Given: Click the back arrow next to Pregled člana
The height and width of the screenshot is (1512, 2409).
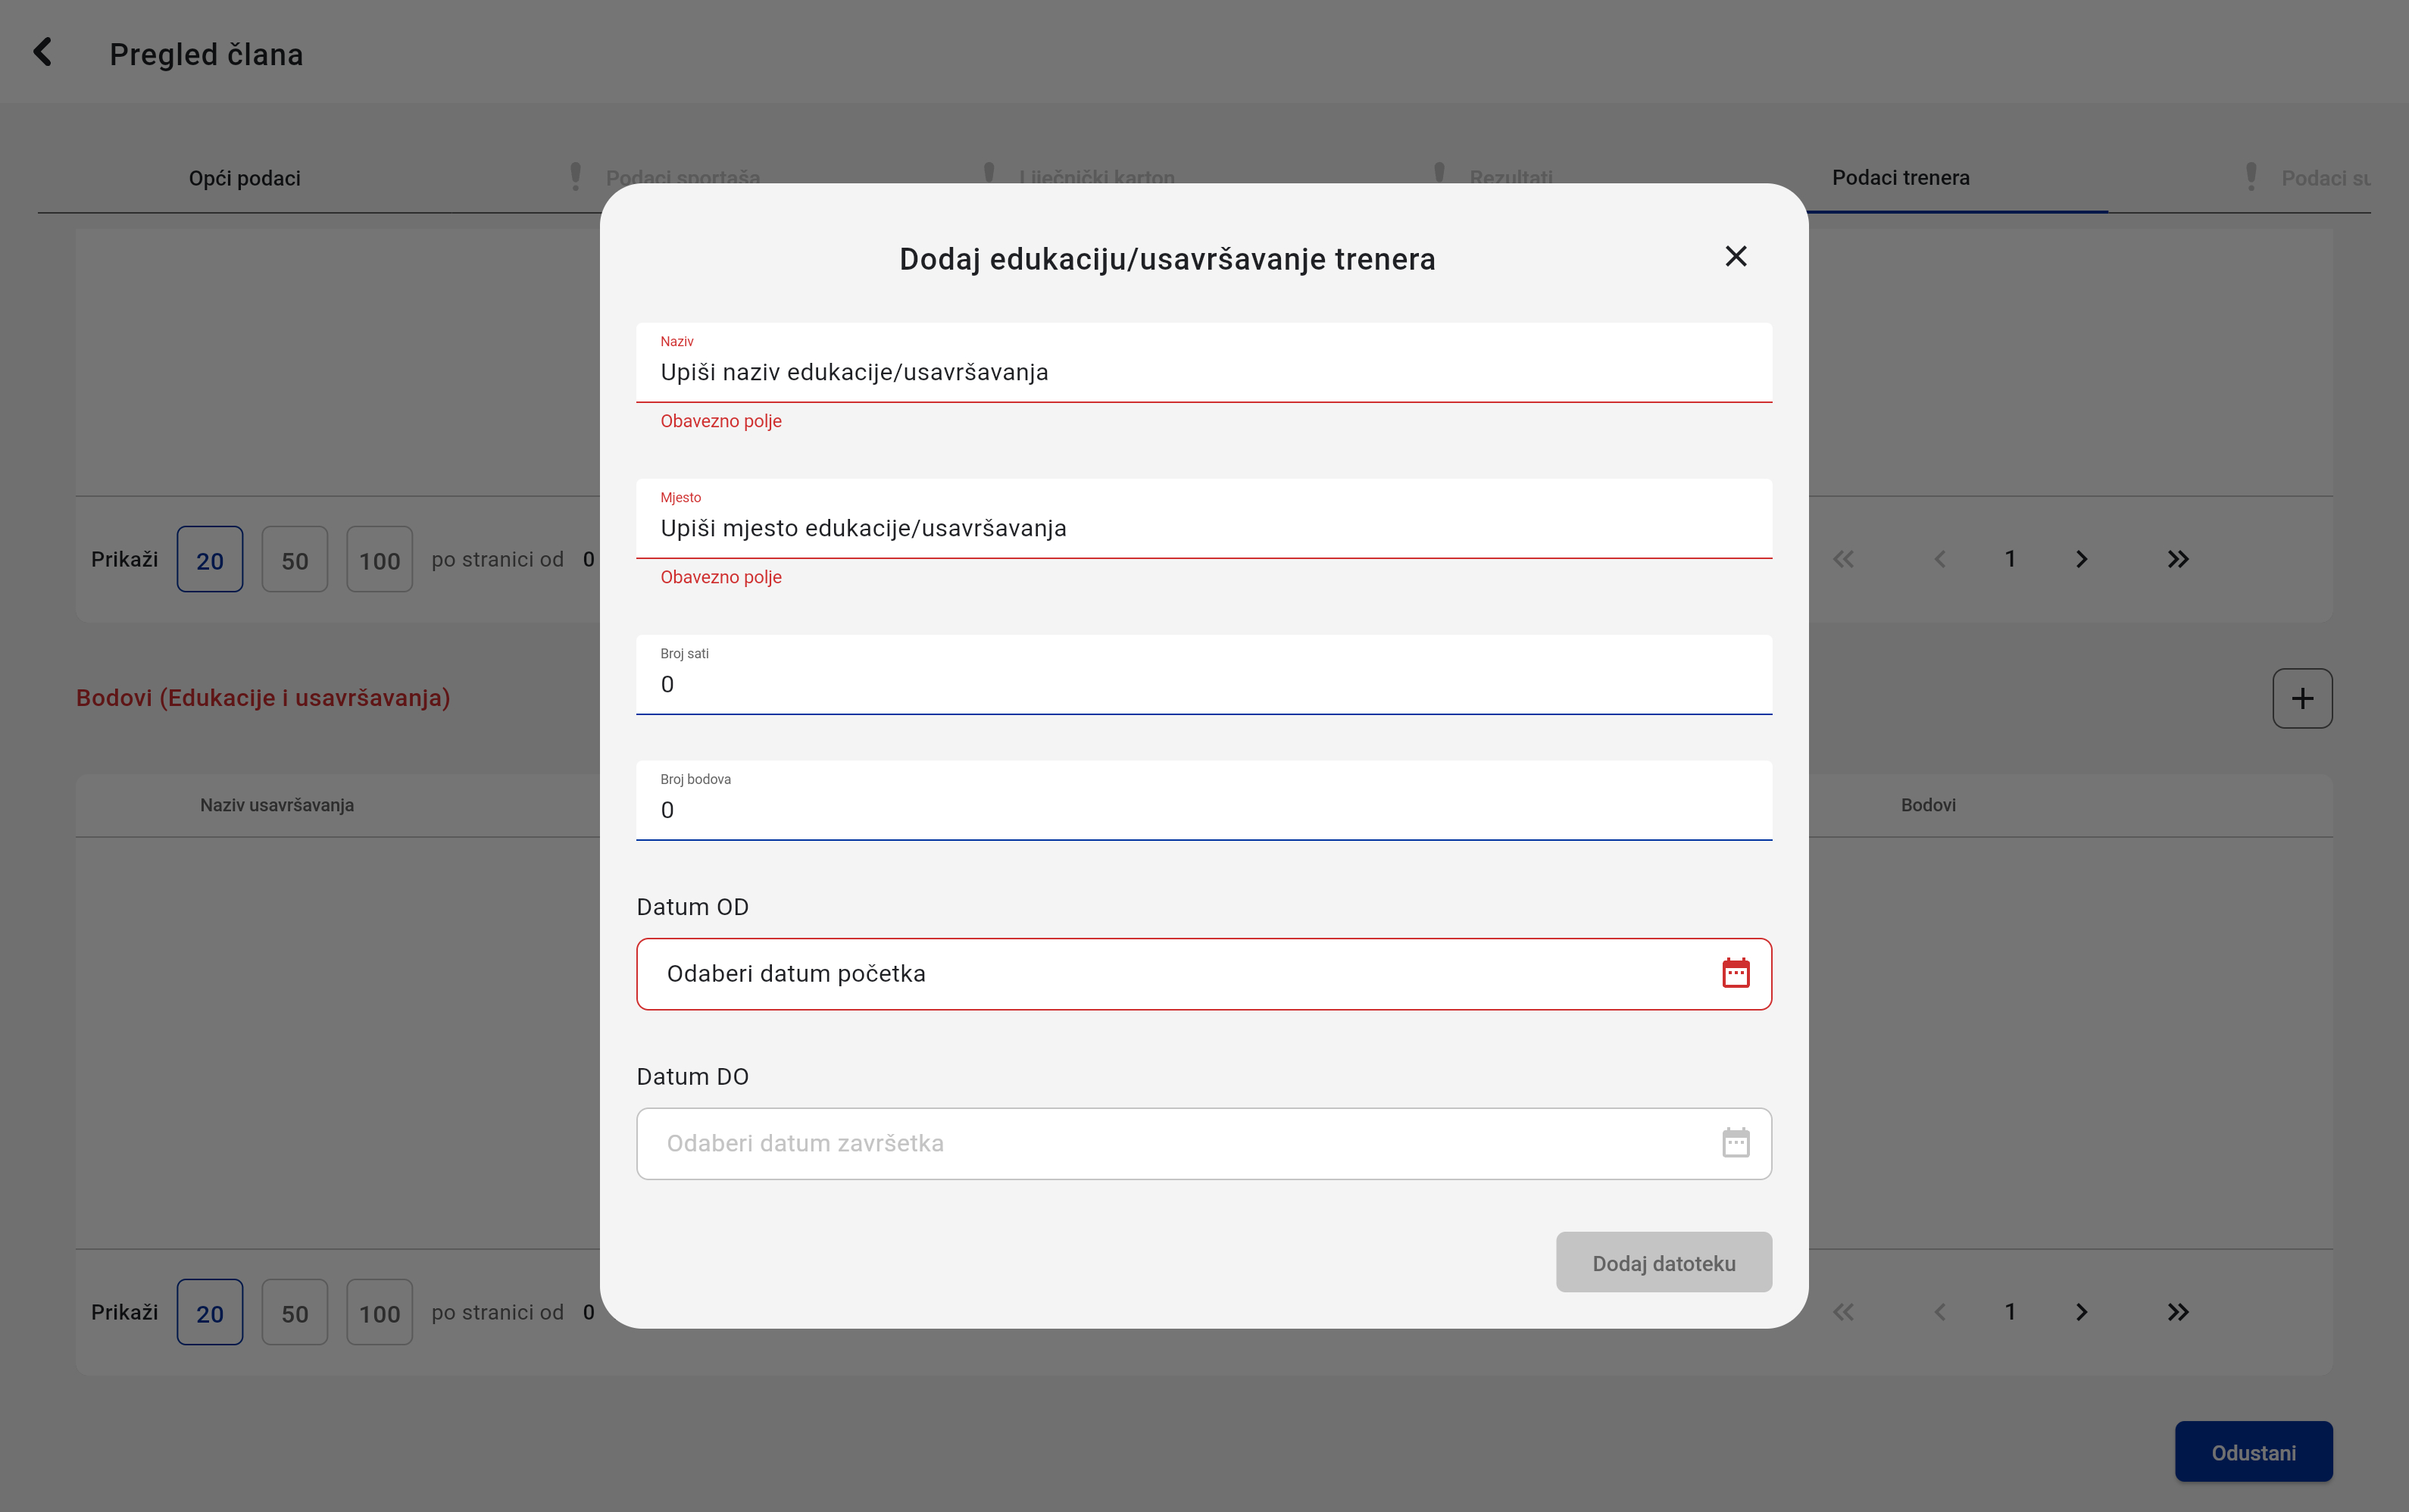Looking at the screenshot, I should click(x=43, y=52).
